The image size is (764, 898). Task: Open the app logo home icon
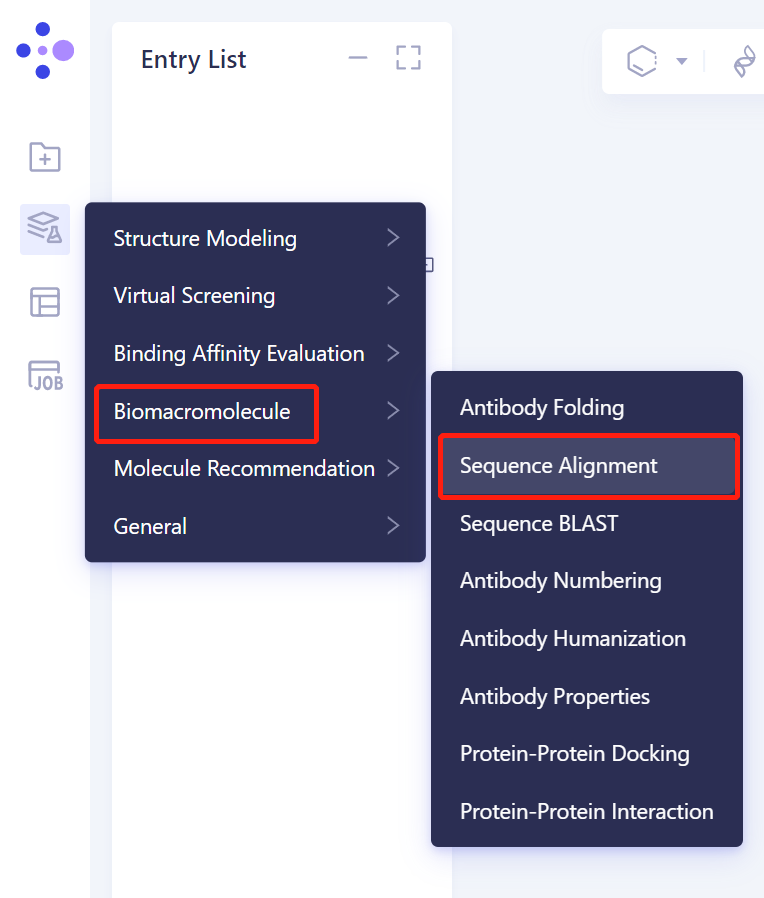pyautogui.click(x=44, y=50)
